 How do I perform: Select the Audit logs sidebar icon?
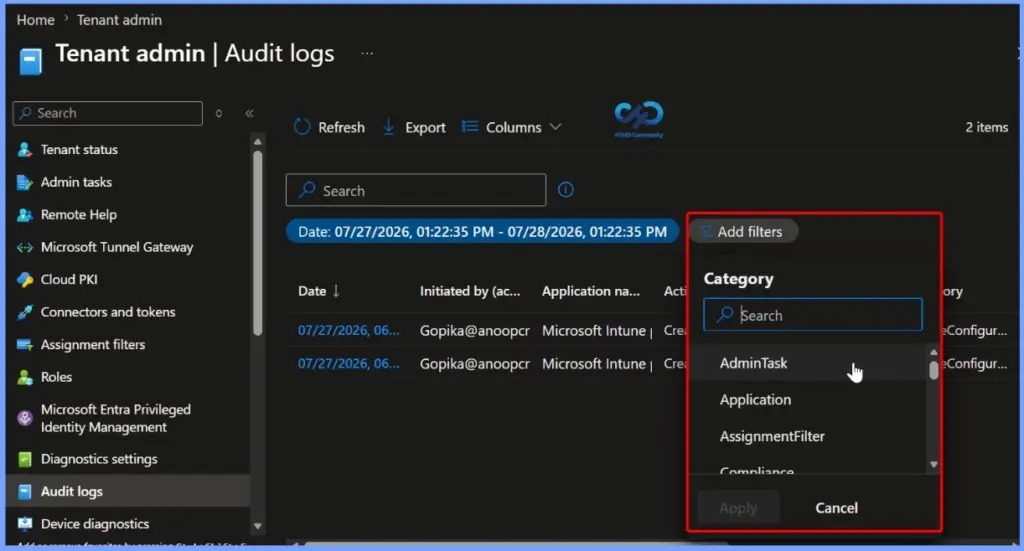click(x=25, y=492)
